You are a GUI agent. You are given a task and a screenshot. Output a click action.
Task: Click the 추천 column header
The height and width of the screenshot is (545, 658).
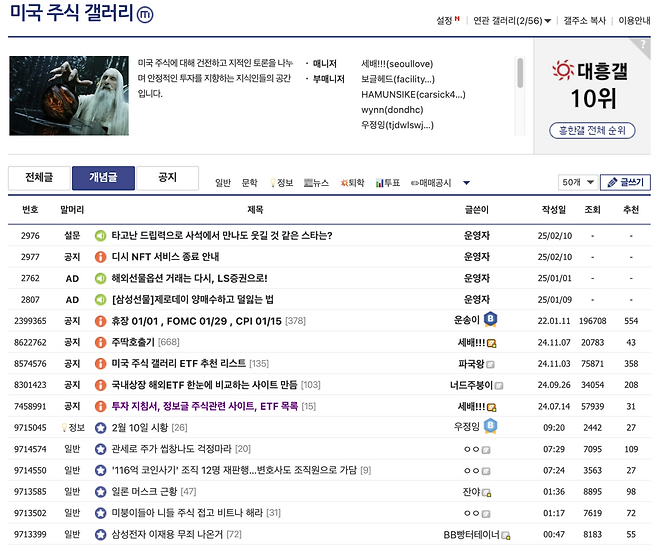click(631, 210)
